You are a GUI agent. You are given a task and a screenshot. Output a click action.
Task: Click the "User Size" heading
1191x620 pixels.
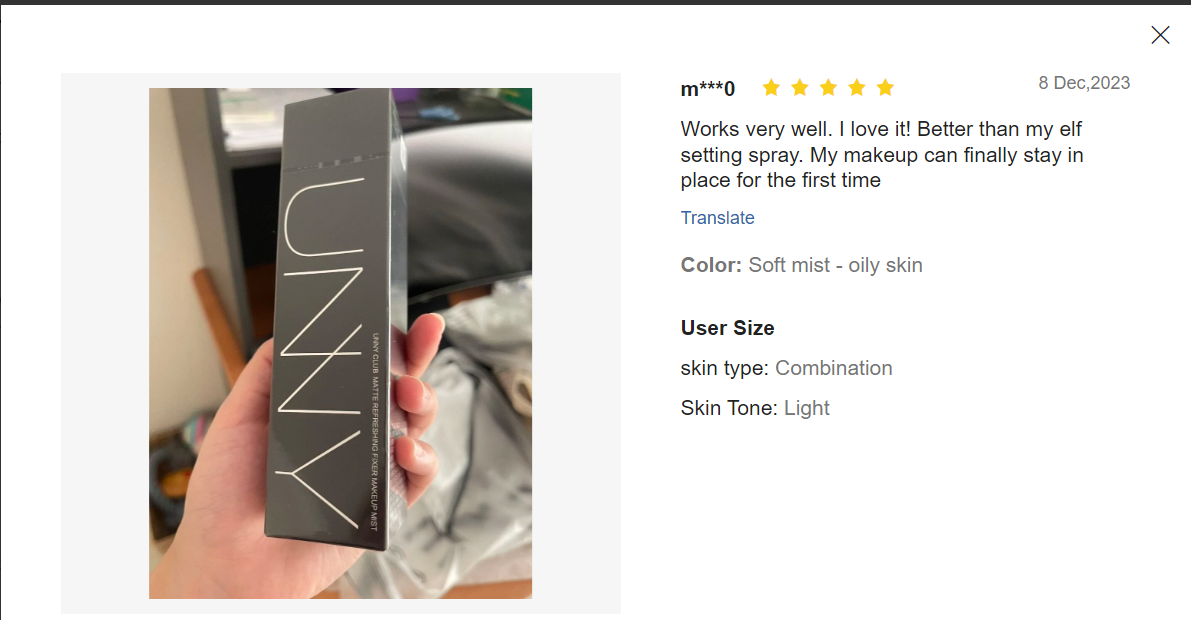pyautogui.click(x=727, y=328)
